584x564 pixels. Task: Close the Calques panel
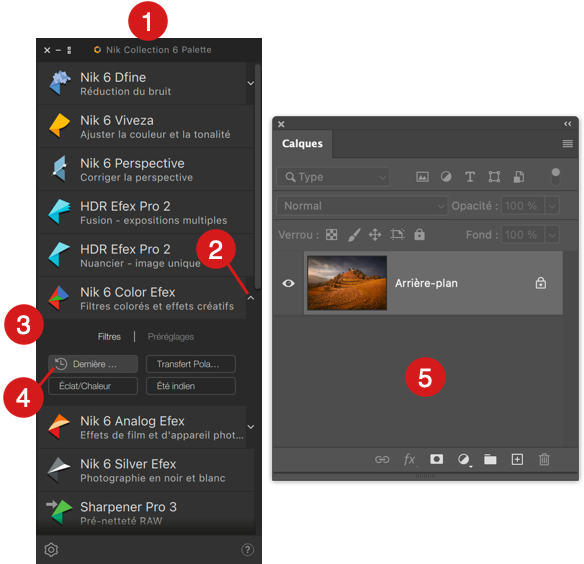pos(281,124)
